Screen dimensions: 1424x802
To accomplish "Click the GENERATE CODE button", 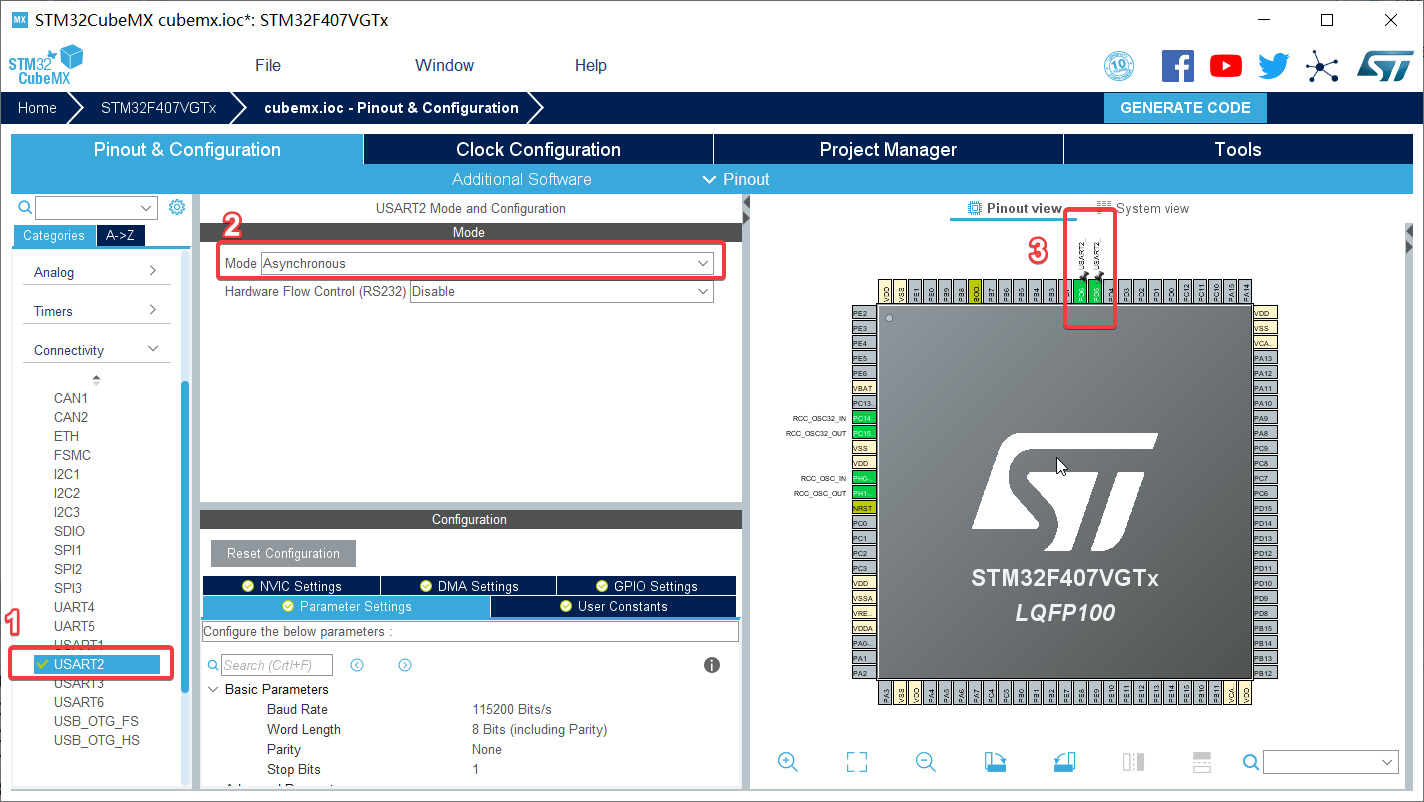I will 1184,107.
